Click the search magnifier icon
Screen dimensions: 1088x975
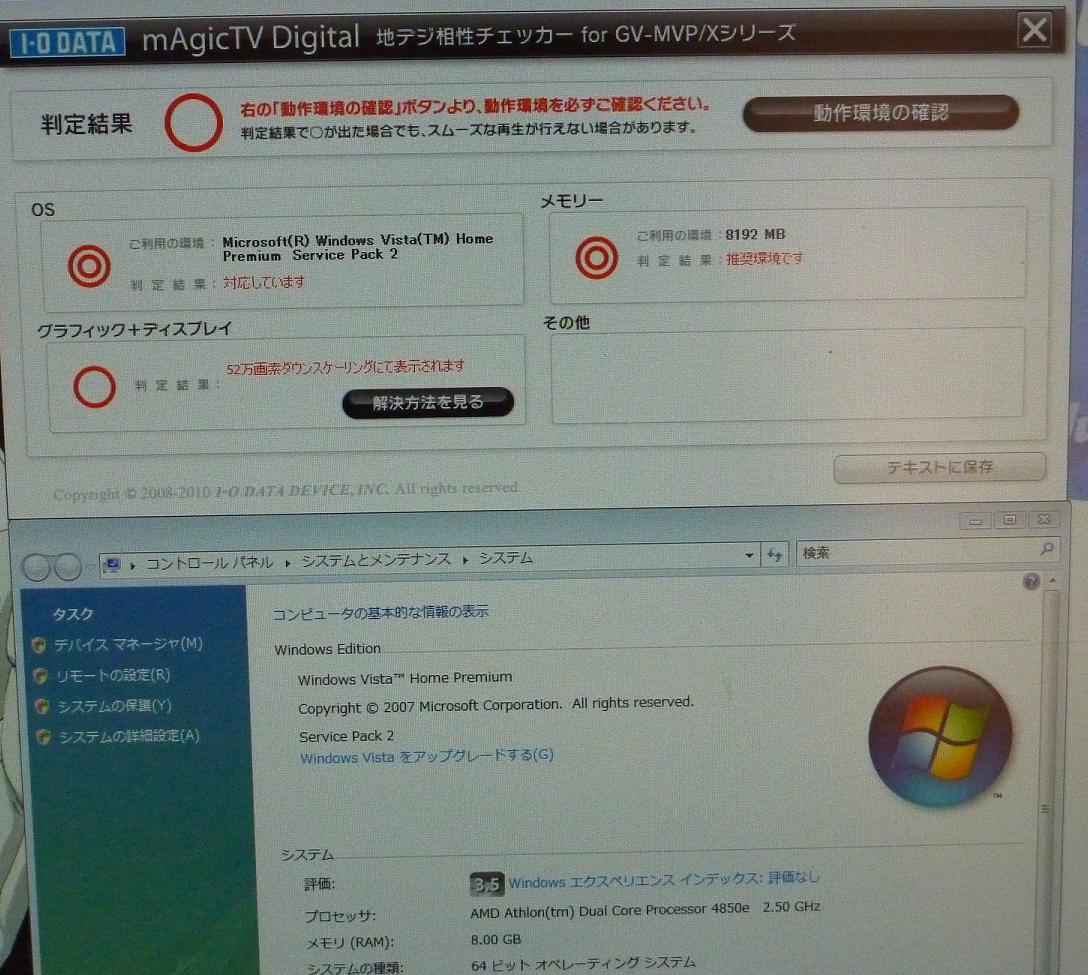1046,549
